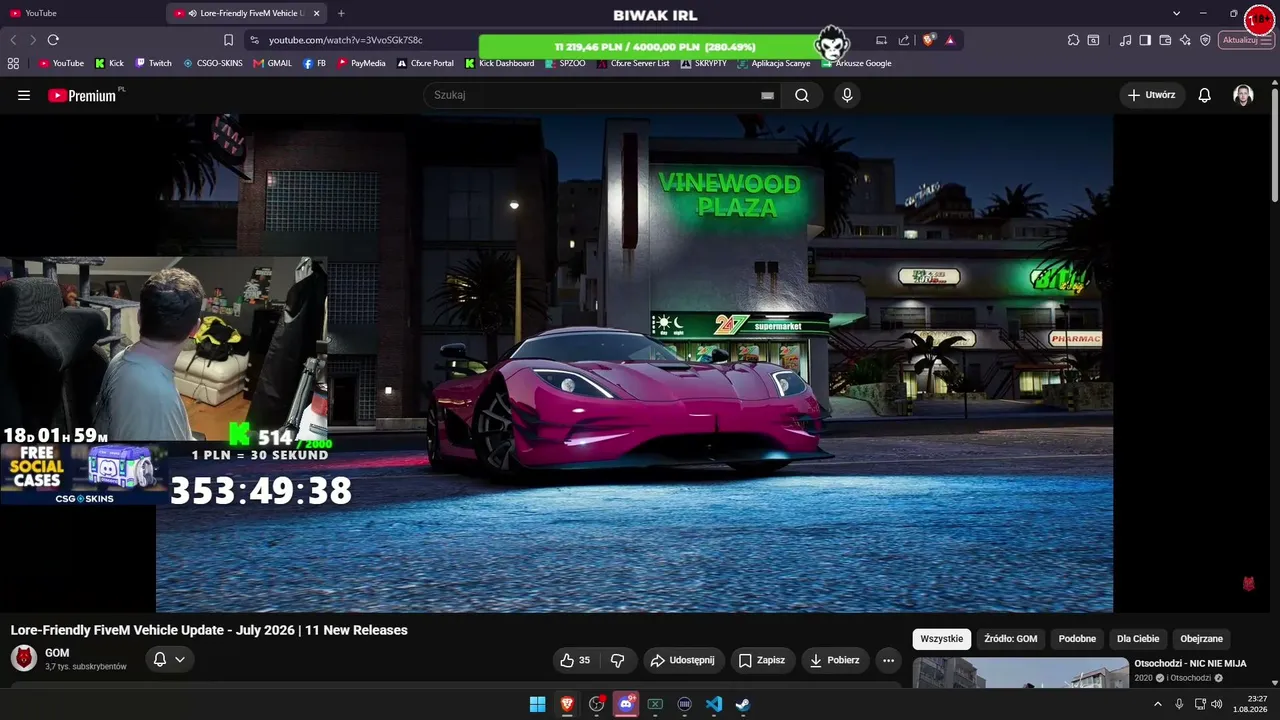Open a new browser tab
This screenshot has height=720, width=1280.
(x=341, y=13)
